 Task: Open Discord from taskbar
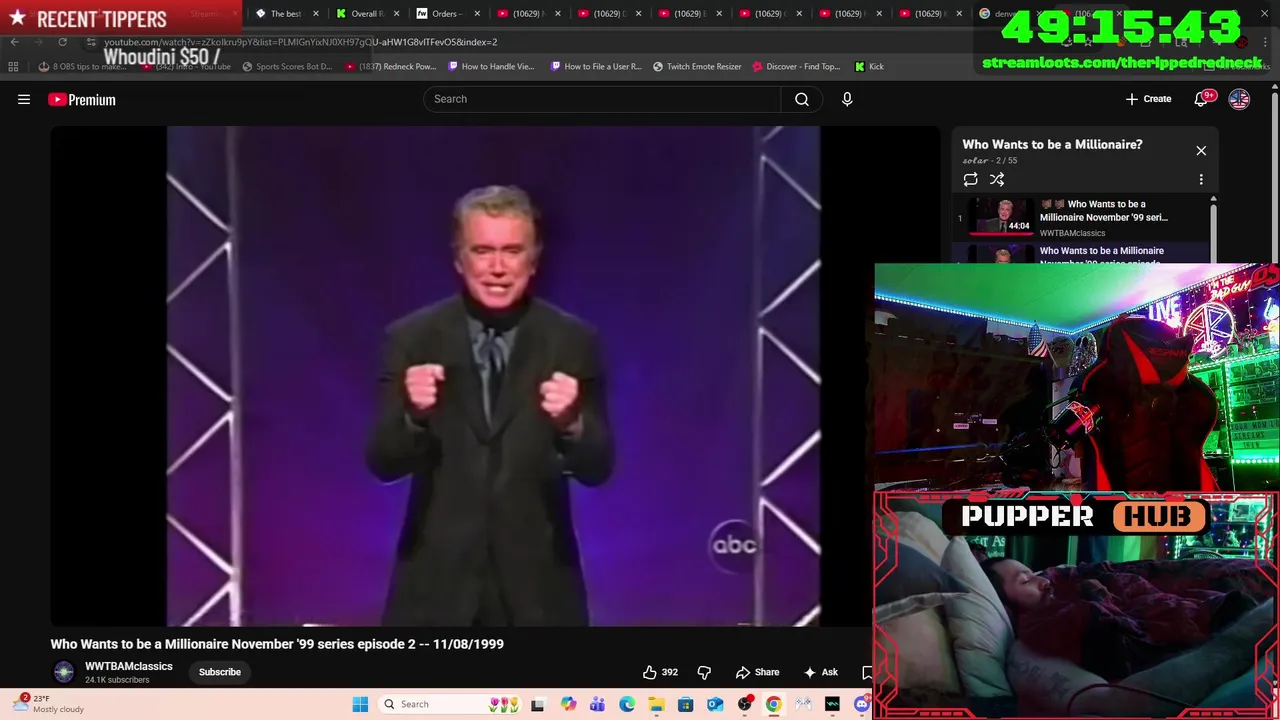pyautogui.click(x=862, y=704)
